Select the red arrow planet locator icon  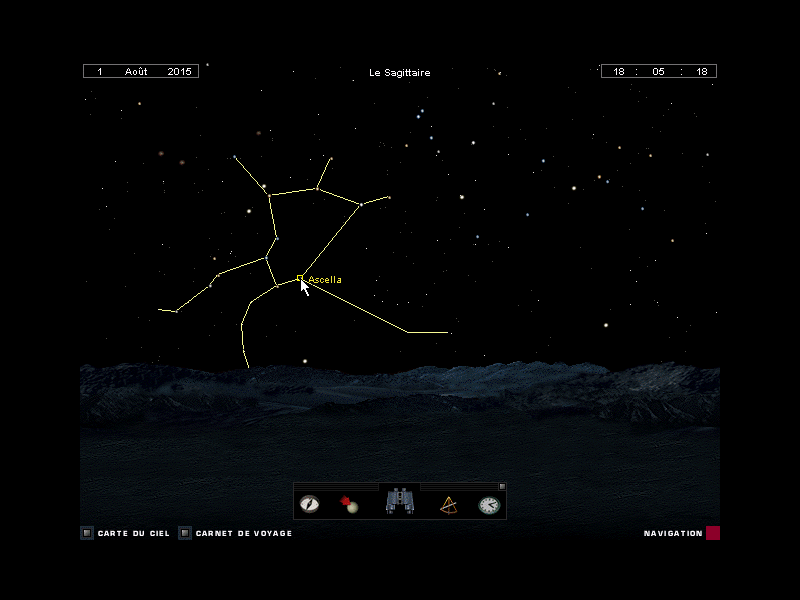[349, 504]
